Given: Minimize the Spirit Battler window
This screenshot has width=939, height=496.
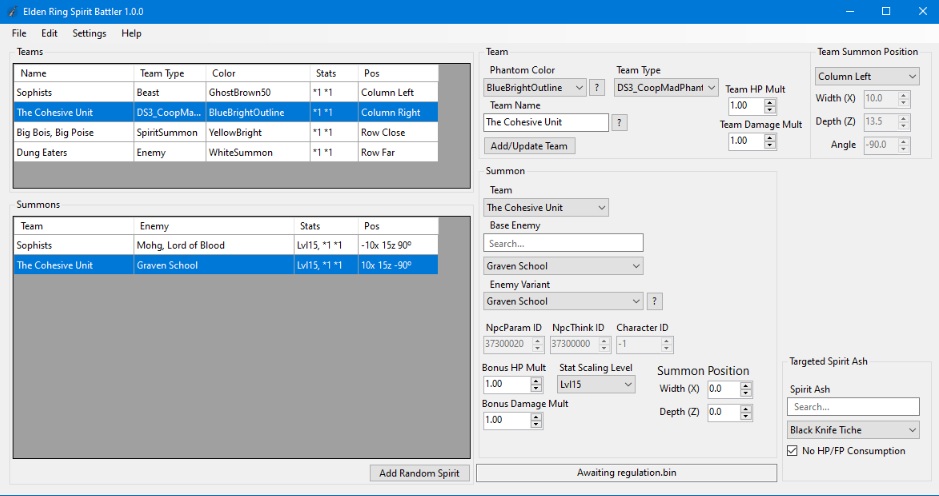Looking at the screenshot, I should click(850, 11).
